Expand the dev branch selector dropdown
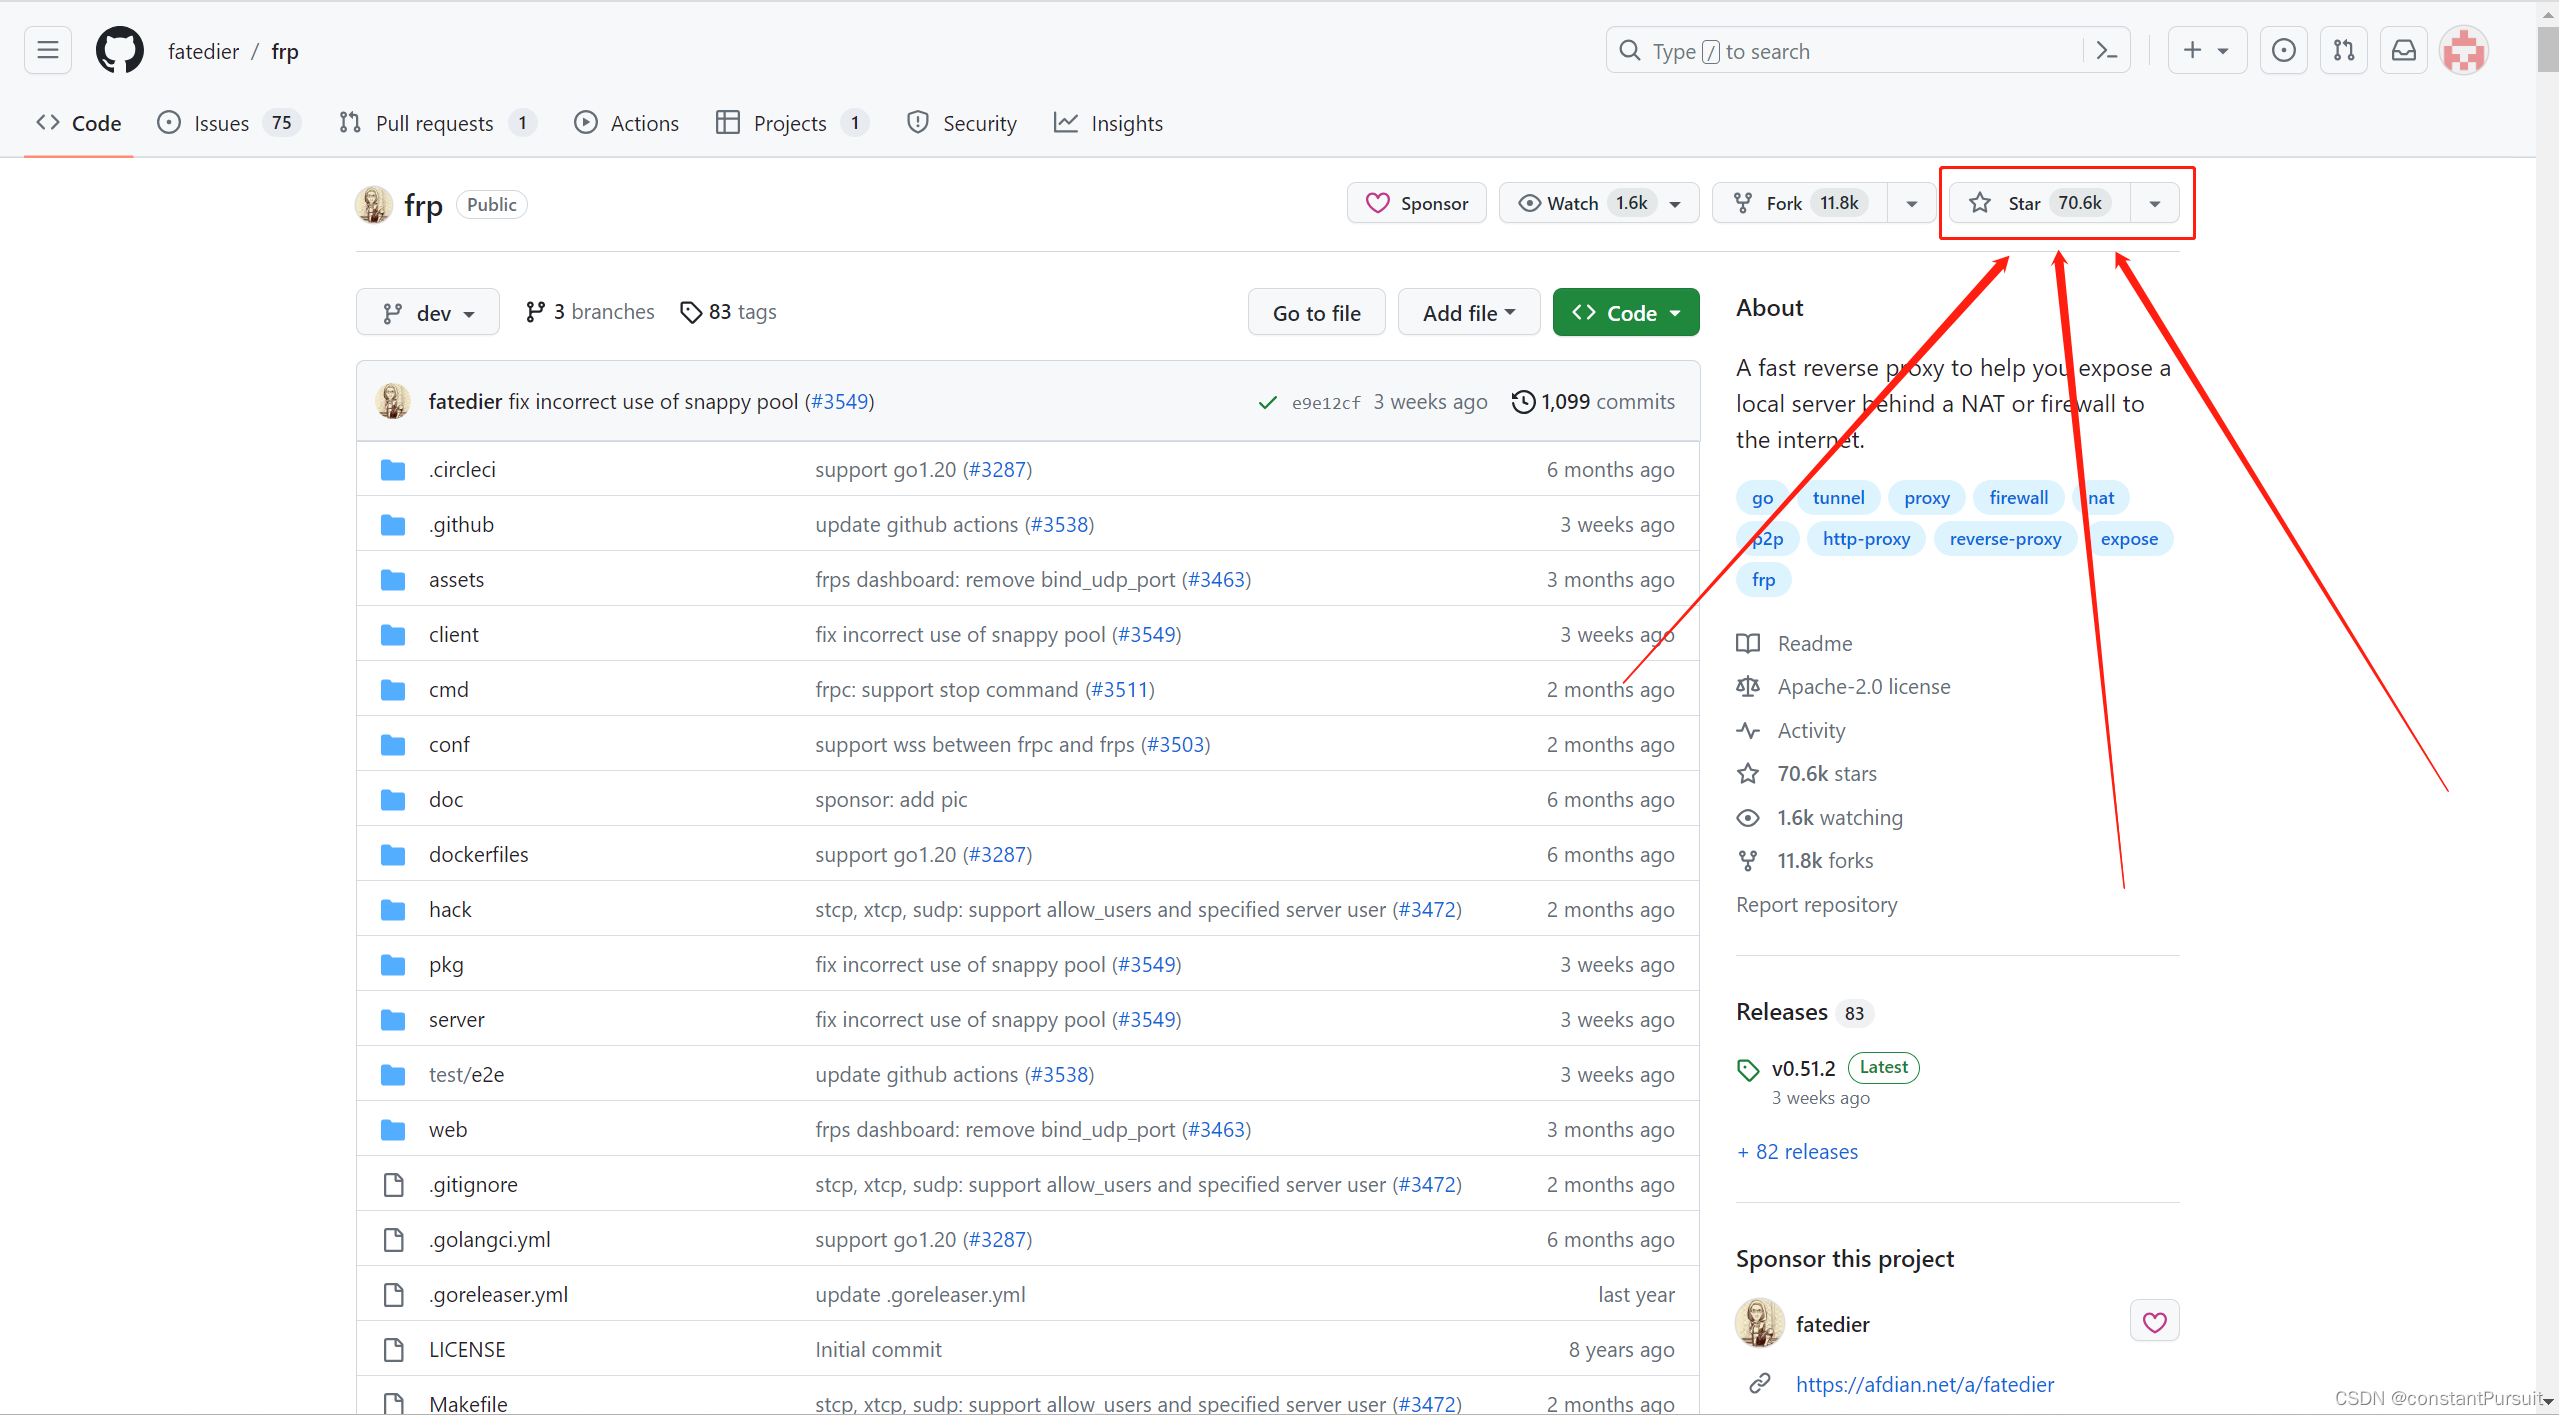The width and height of the screenshot is (2559, 1415). [x=428, y=313]
